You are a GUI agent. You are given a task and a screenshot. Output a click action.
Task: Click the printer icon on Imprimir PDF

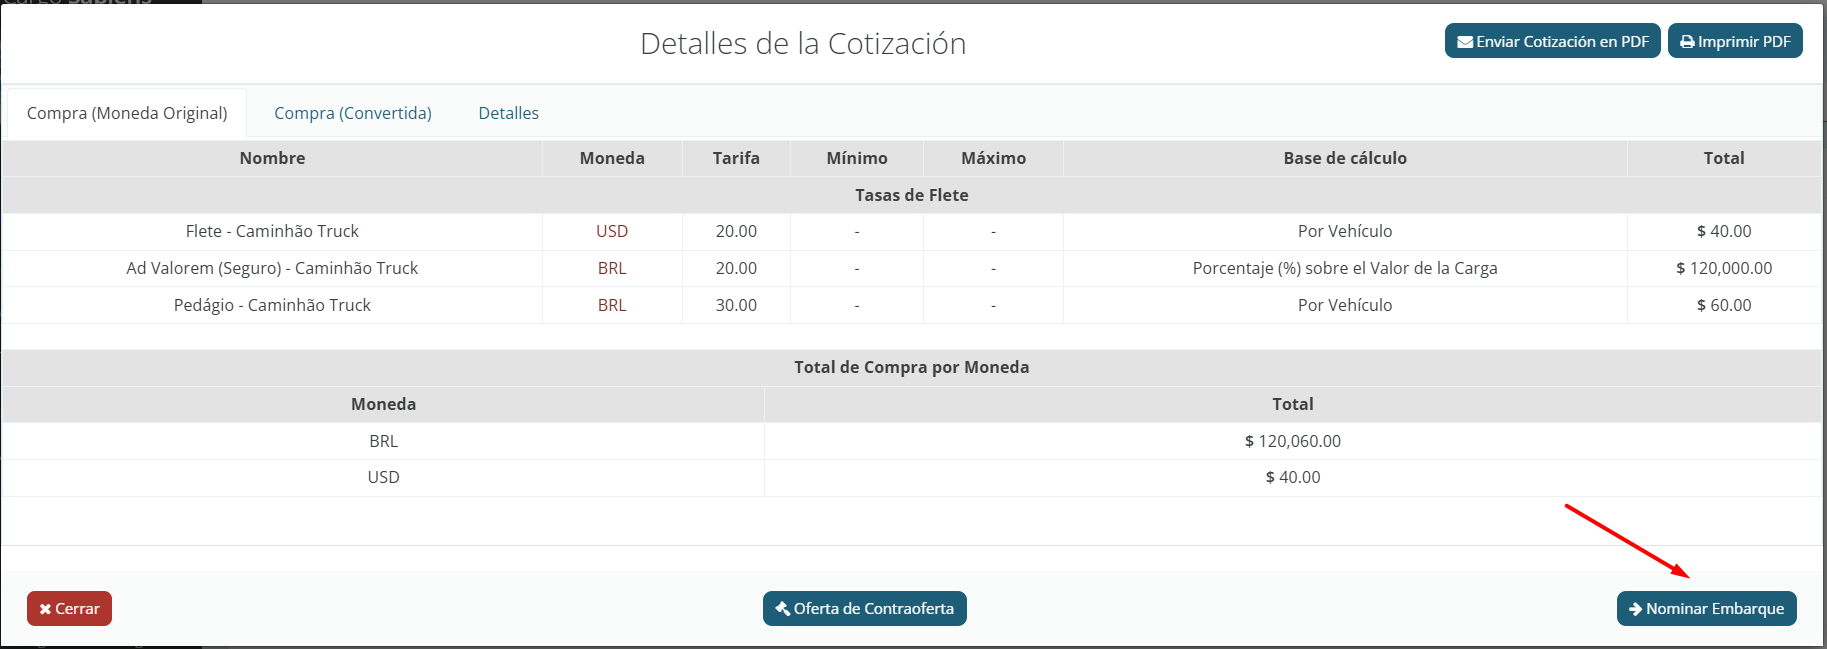(1687, 42)
